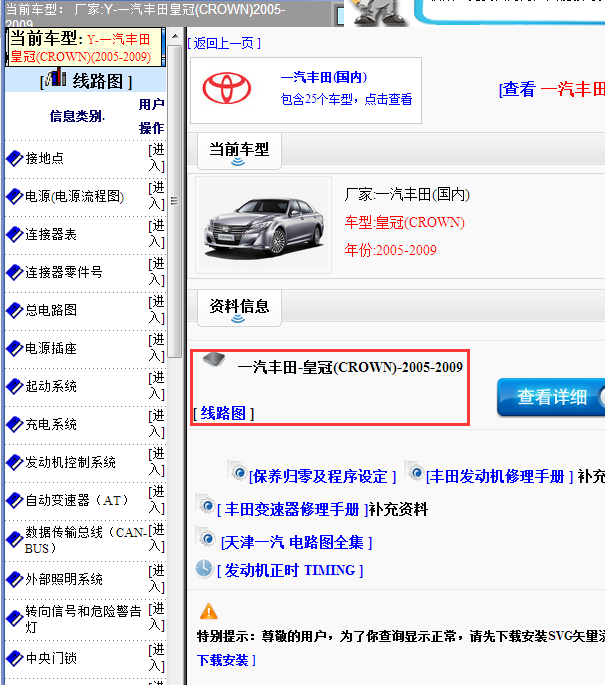This screenshot has height=685, width=605.
Task: Click the Toyota logo icon
Action: pyautogui.click(x=227, y=89)
